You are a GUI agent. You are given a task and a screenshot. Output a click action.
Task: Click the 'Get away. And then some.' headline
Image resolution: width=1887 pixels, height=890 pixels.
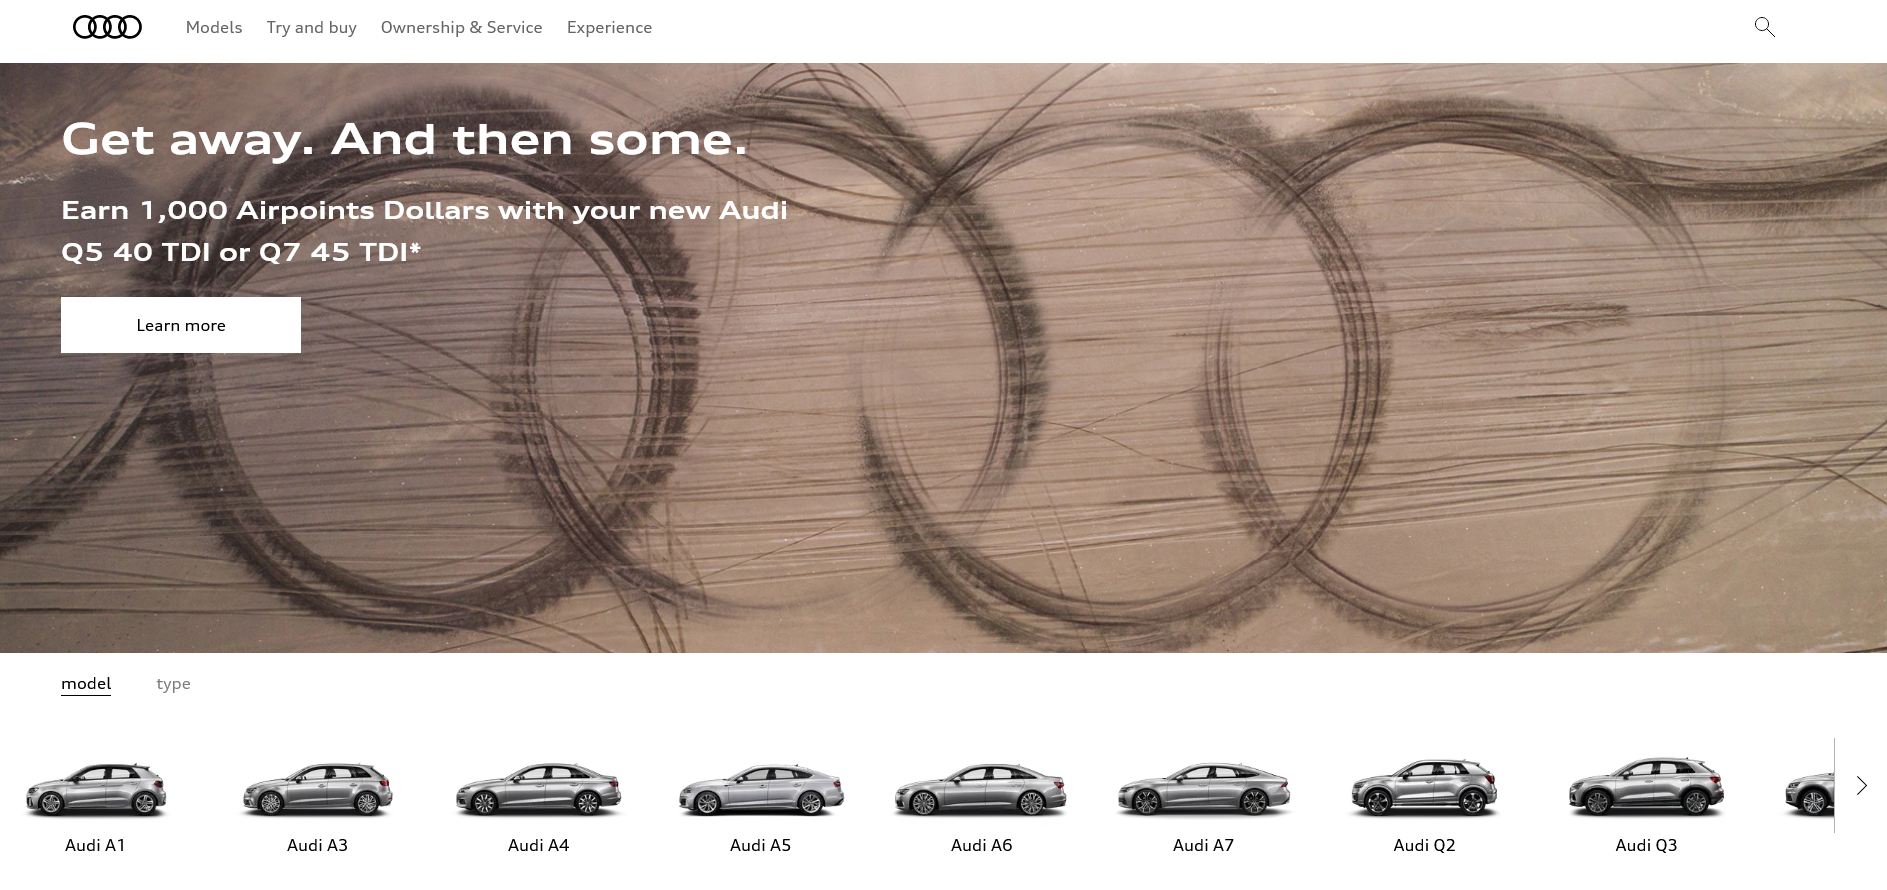point(404,140)
